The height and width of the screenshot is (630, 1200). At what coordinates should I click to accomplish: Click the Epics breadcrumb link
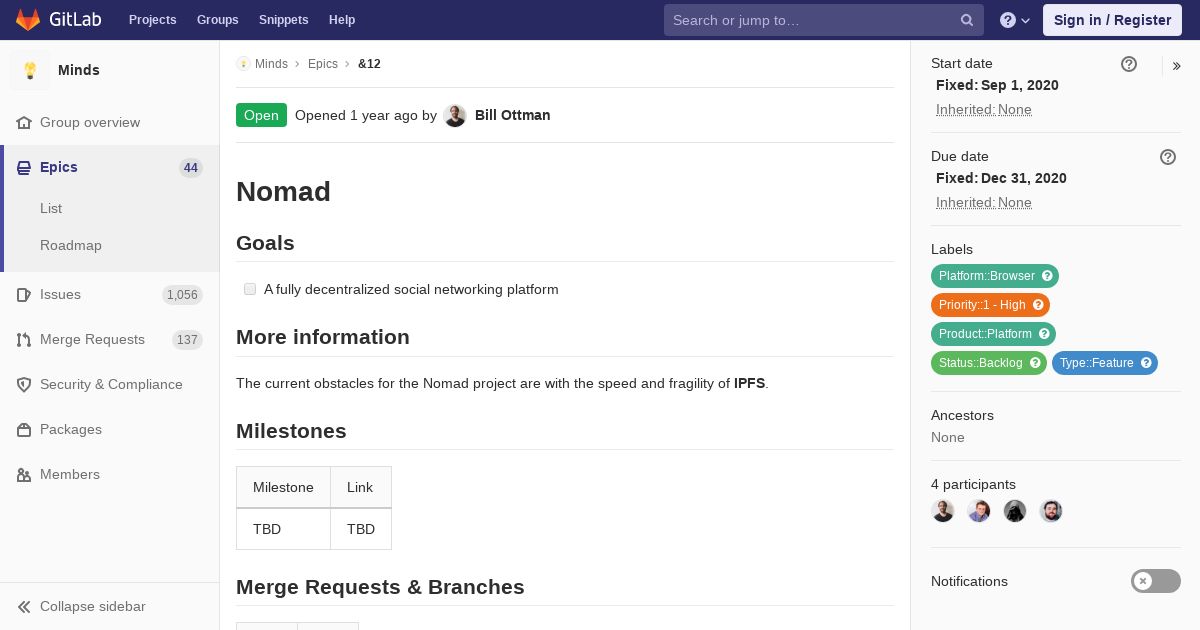tap(323, 64)
